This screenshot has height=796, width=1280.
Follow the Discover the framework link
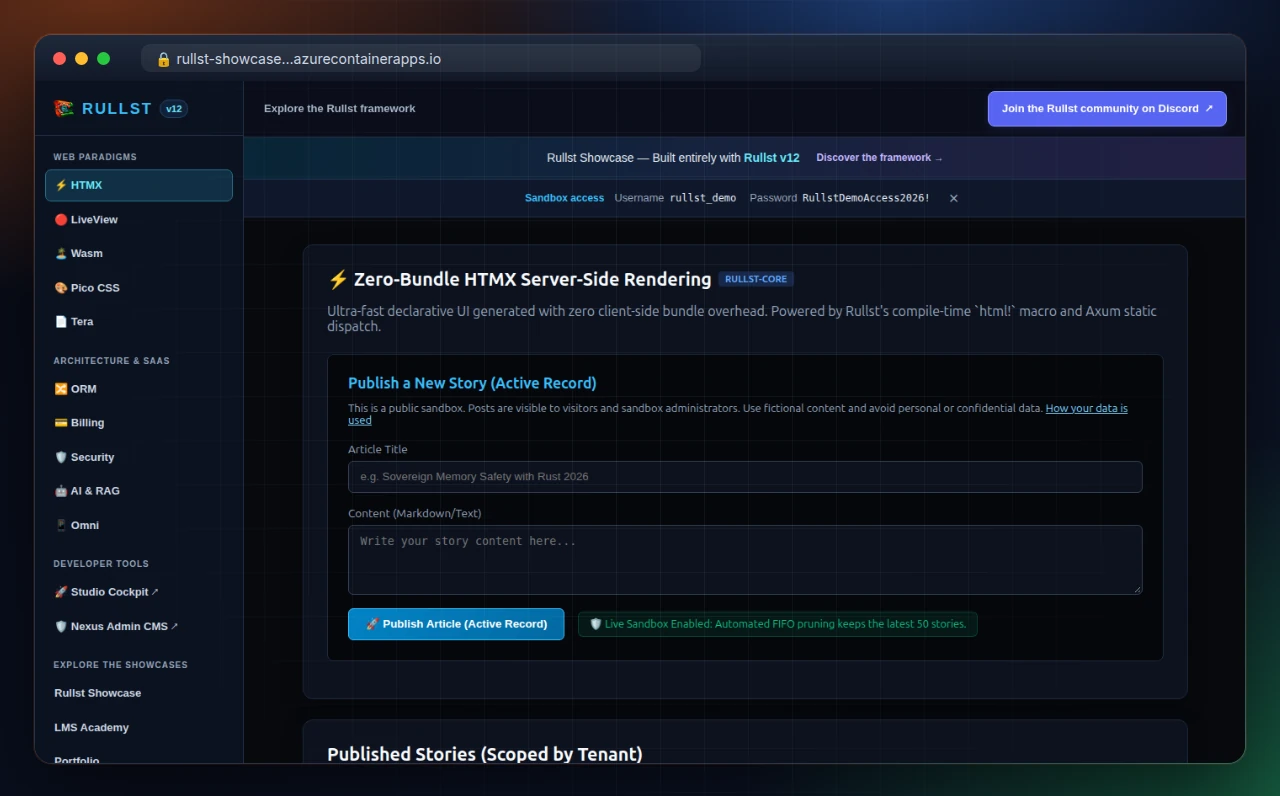click(x=879, y=158)
